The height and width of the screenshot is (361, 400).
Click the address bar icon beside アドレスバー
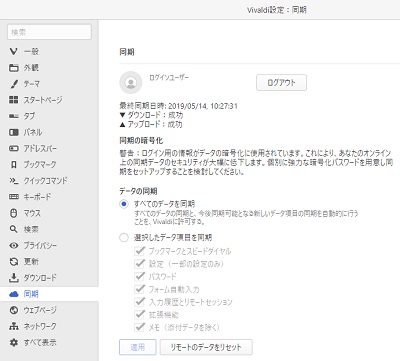[x=14, y=148]
